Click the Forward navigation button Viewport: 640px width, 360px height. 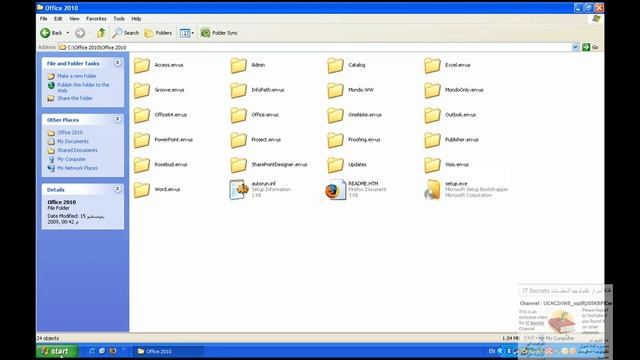(x=80, y=33)
